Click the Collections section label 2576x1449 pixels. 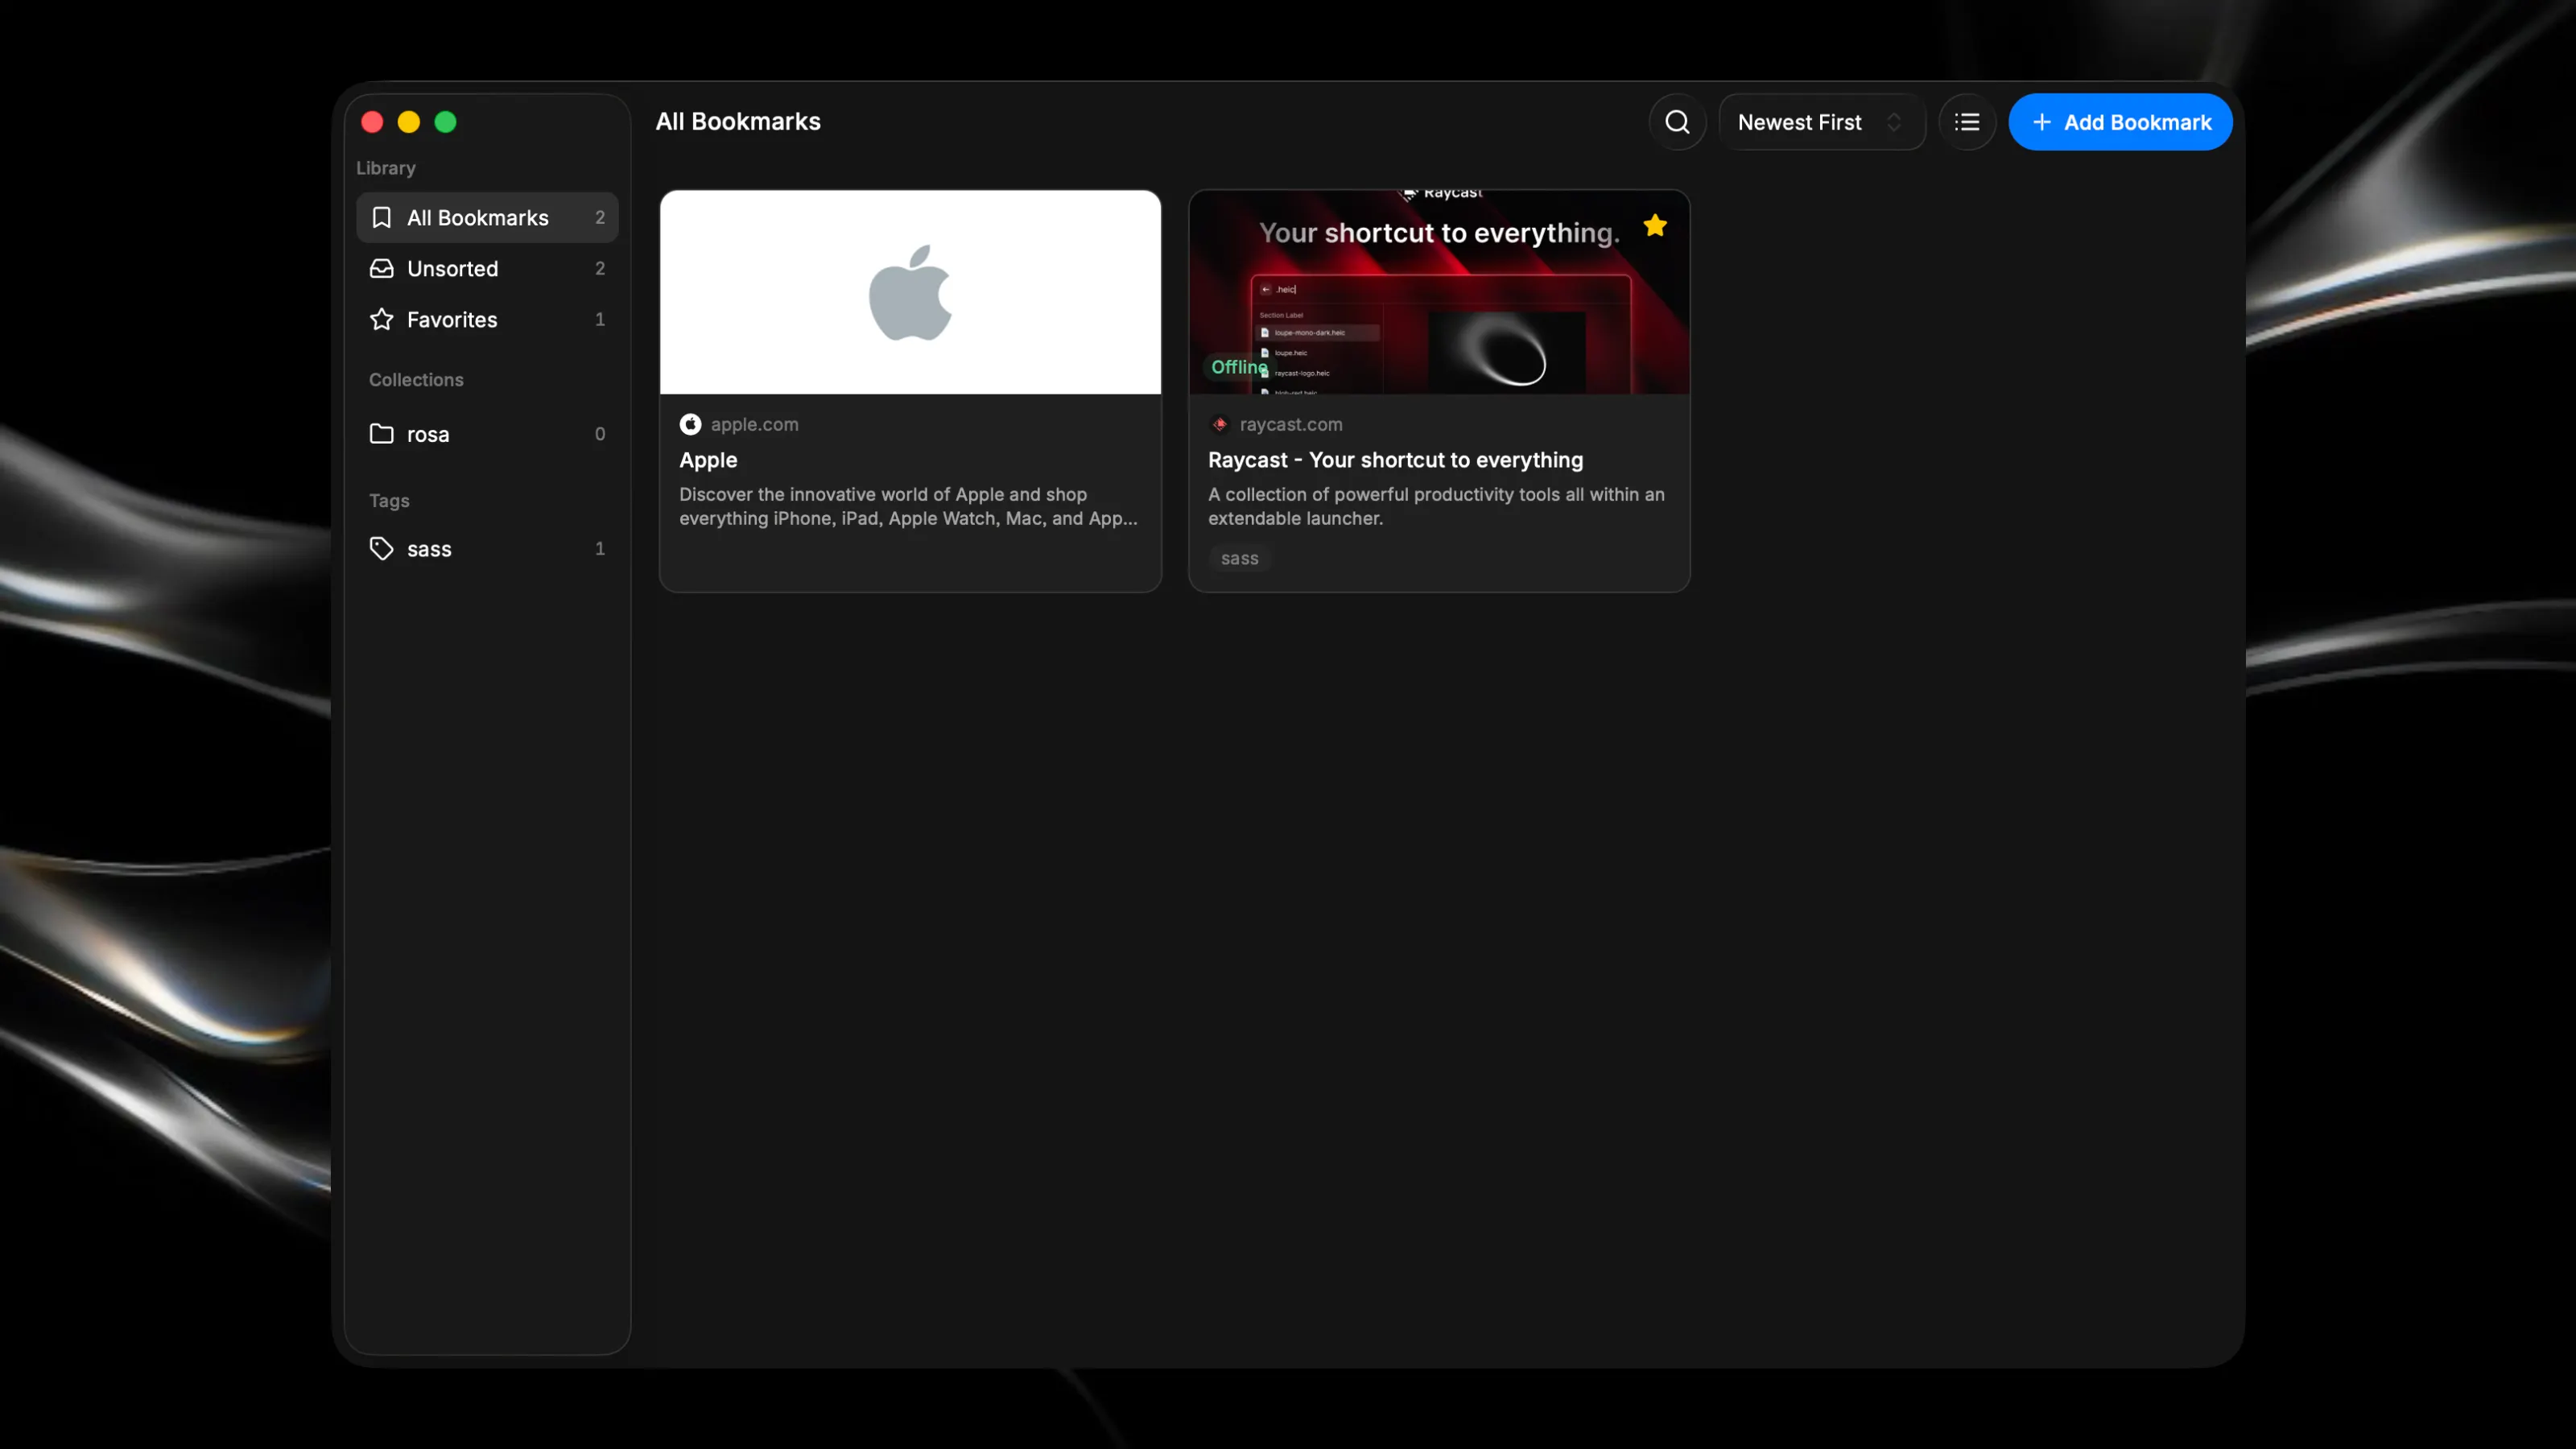click(416, 380)
